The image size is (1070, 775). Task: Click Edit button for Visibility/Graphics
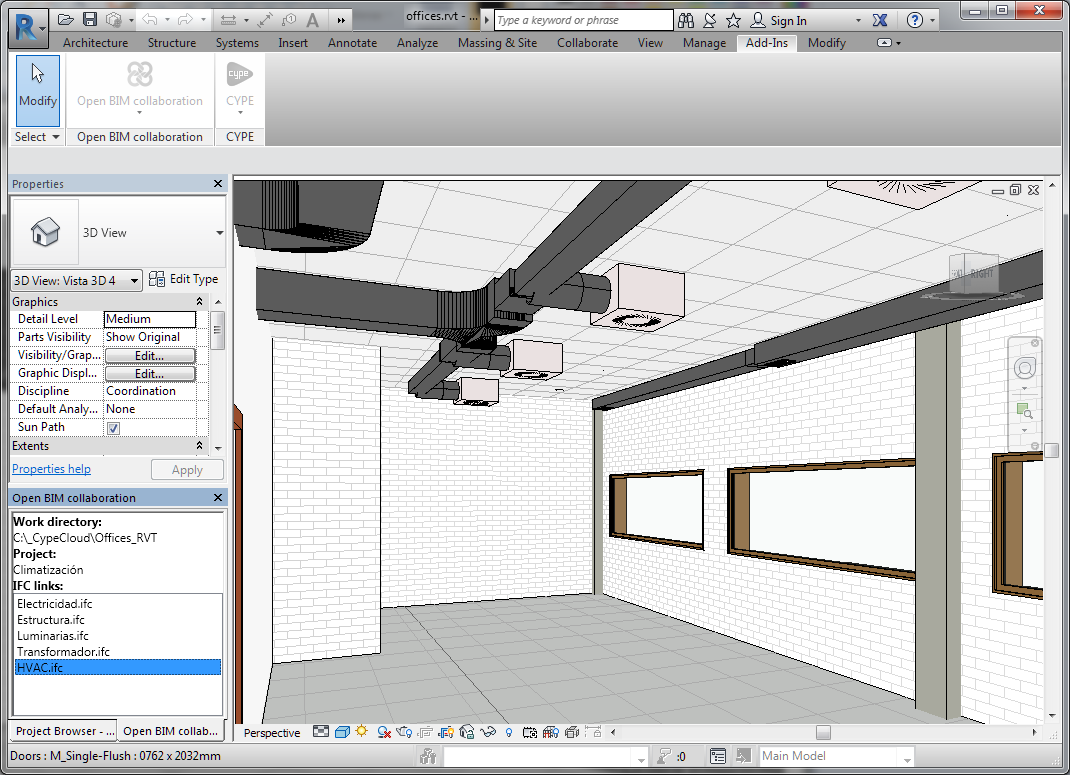150,356
